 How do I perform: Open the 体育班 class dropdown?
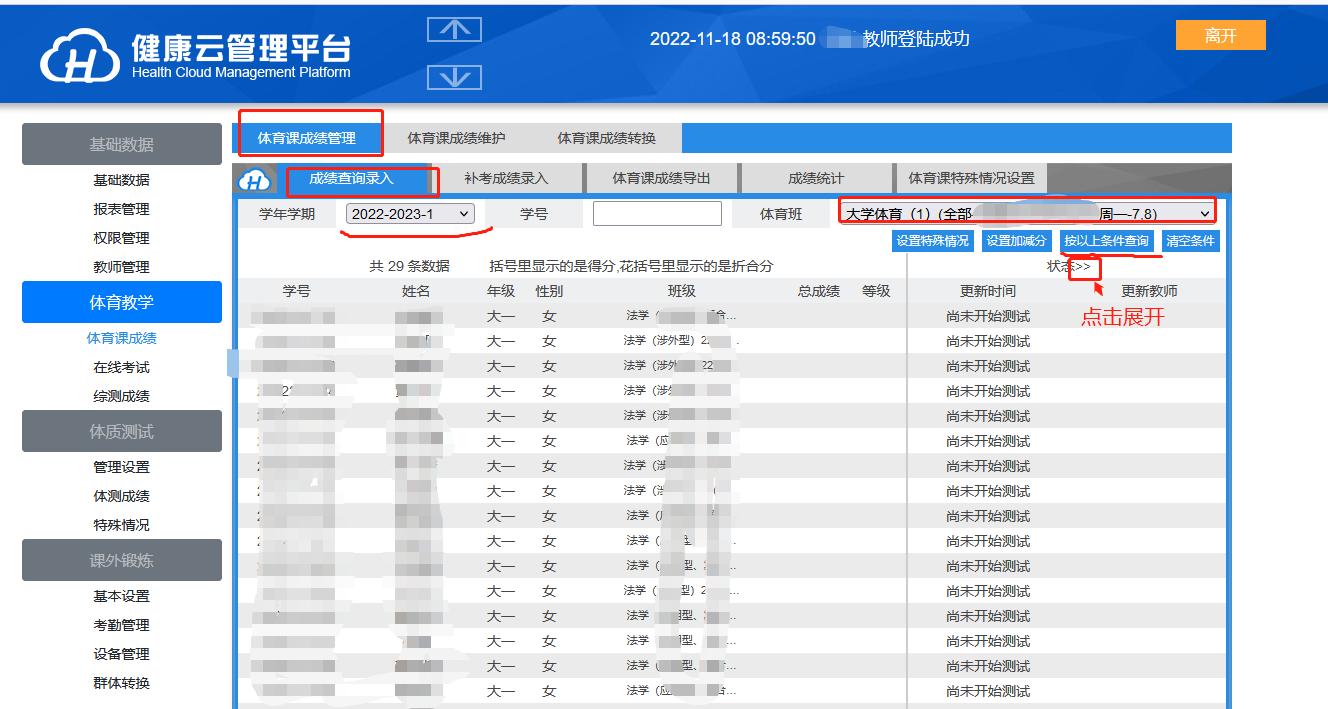tap(1027, 214)
